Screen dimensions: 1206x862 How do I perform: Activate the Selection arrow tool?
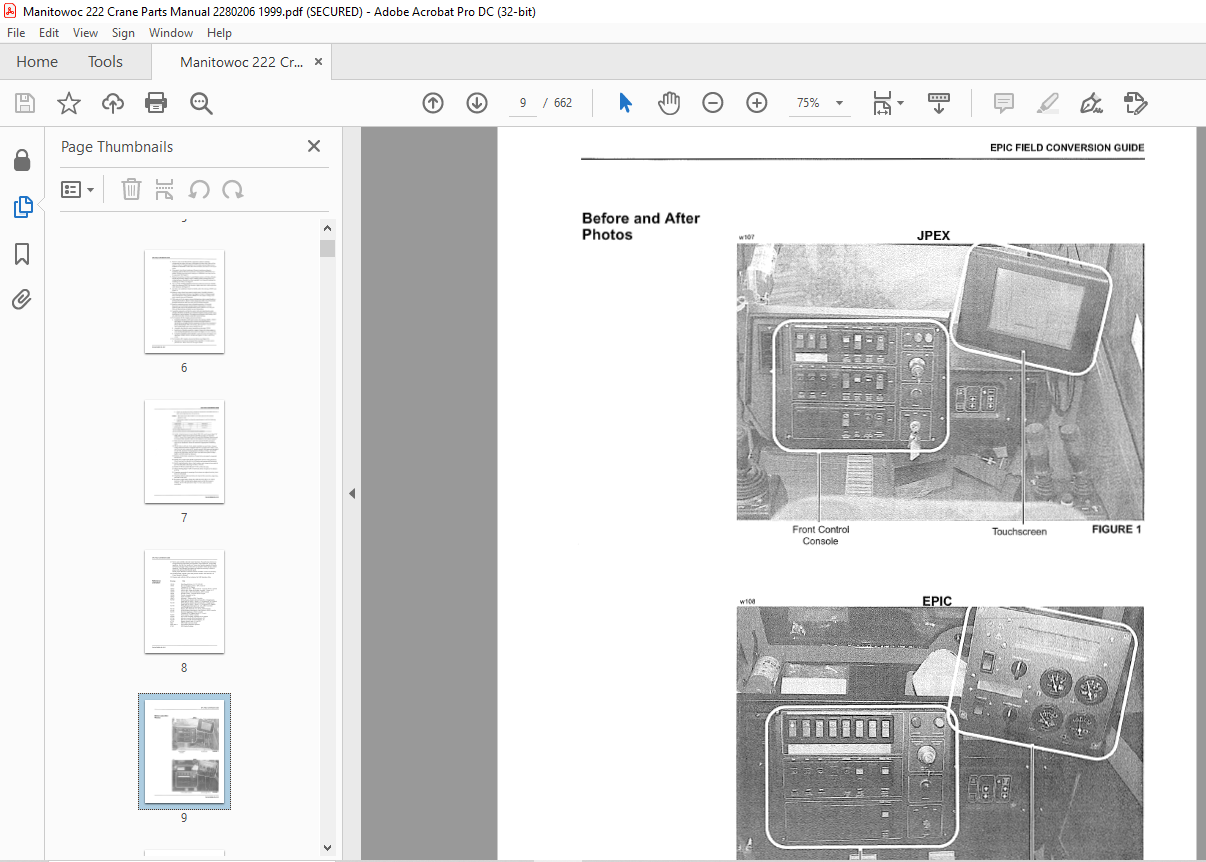click(x=626, y=103)
